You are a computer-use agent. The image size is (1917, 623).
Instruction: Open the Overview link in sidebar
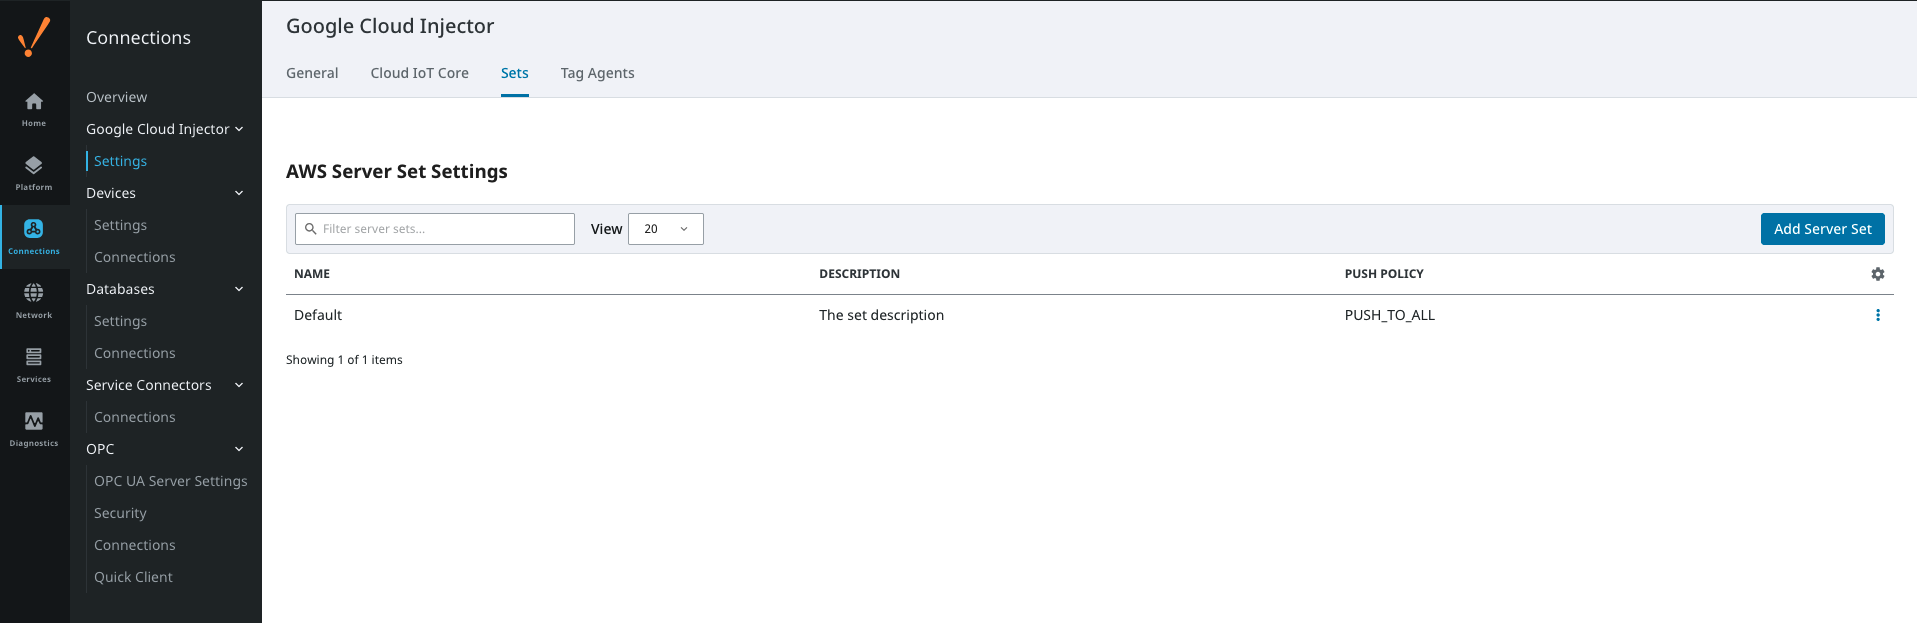[116, 97]
